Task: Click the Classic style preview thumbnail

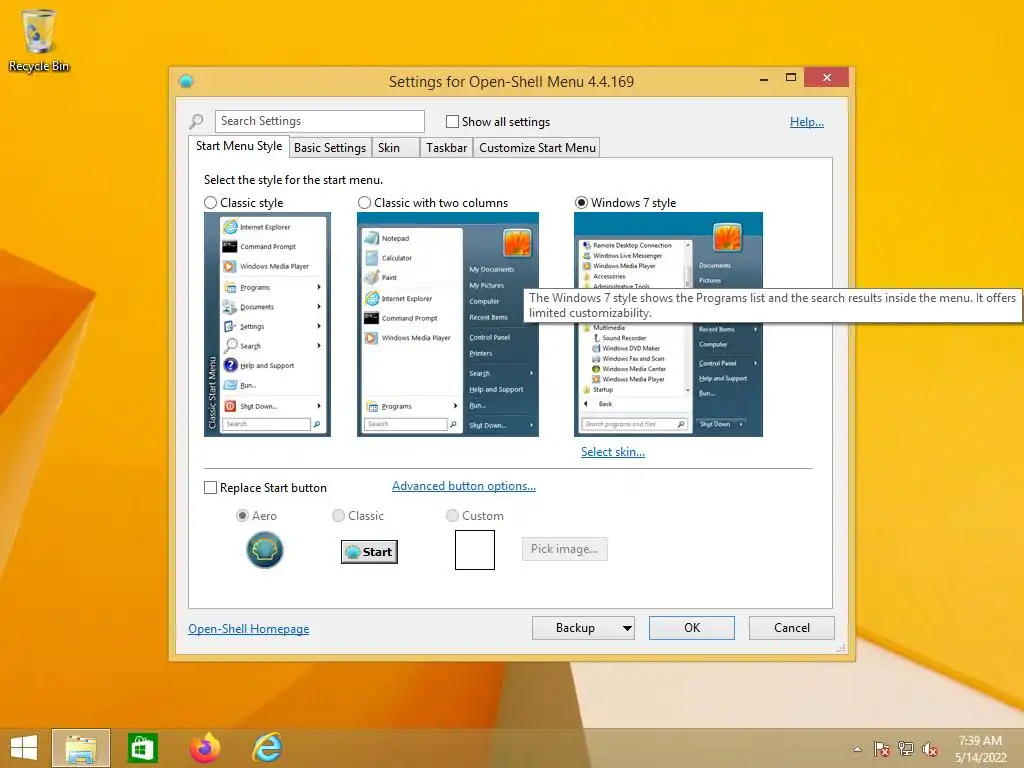Action: [x=267, y=325]
